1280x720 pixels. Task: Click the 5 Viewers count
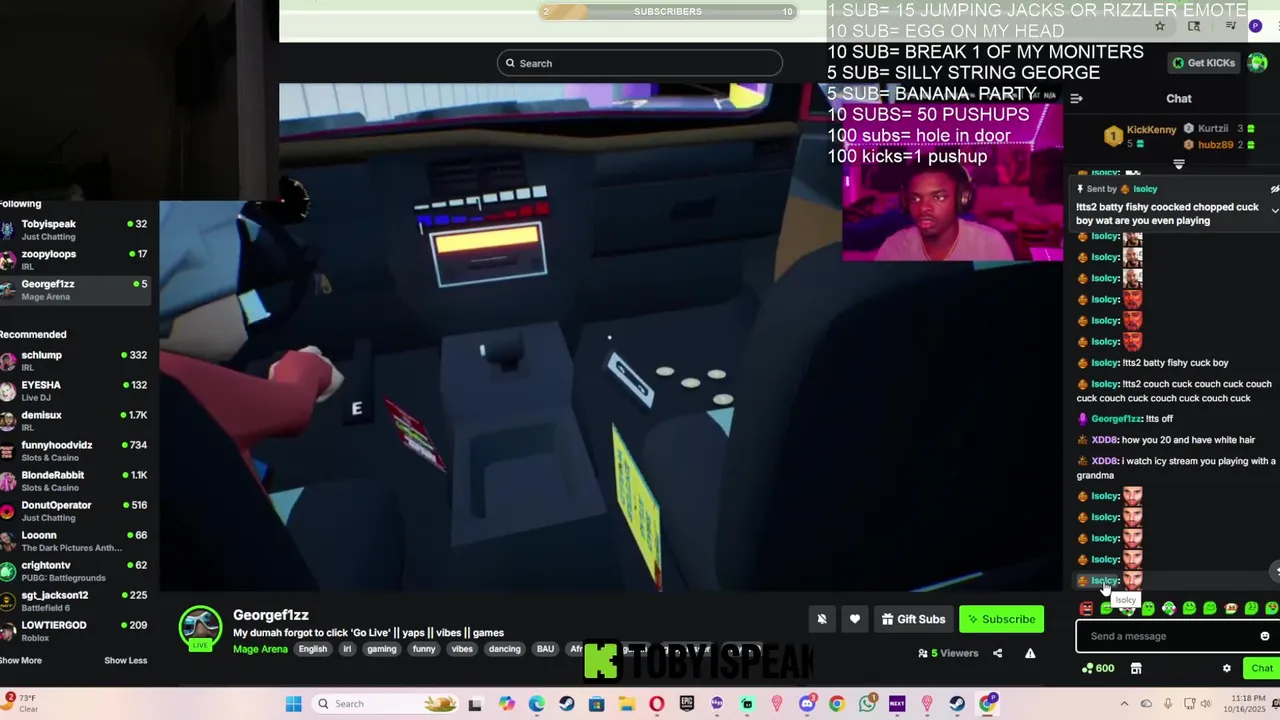tap(947, 653)
